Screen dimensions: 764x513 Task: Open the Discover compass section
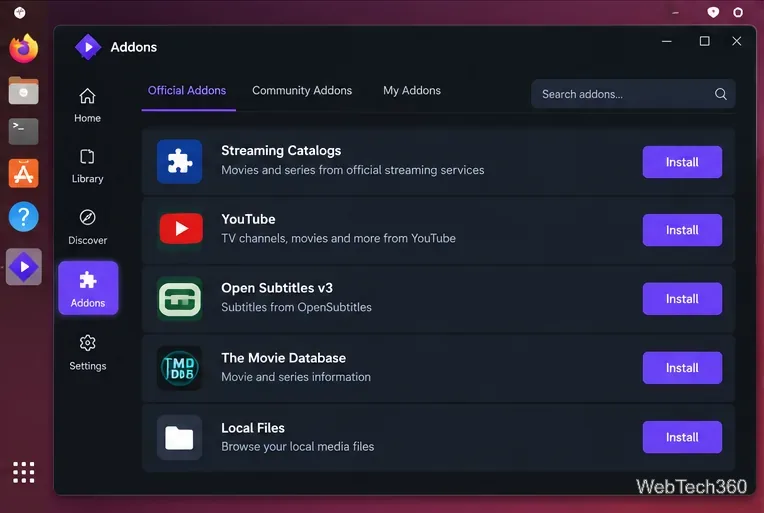pyautogui.click(x=87, y=227)
